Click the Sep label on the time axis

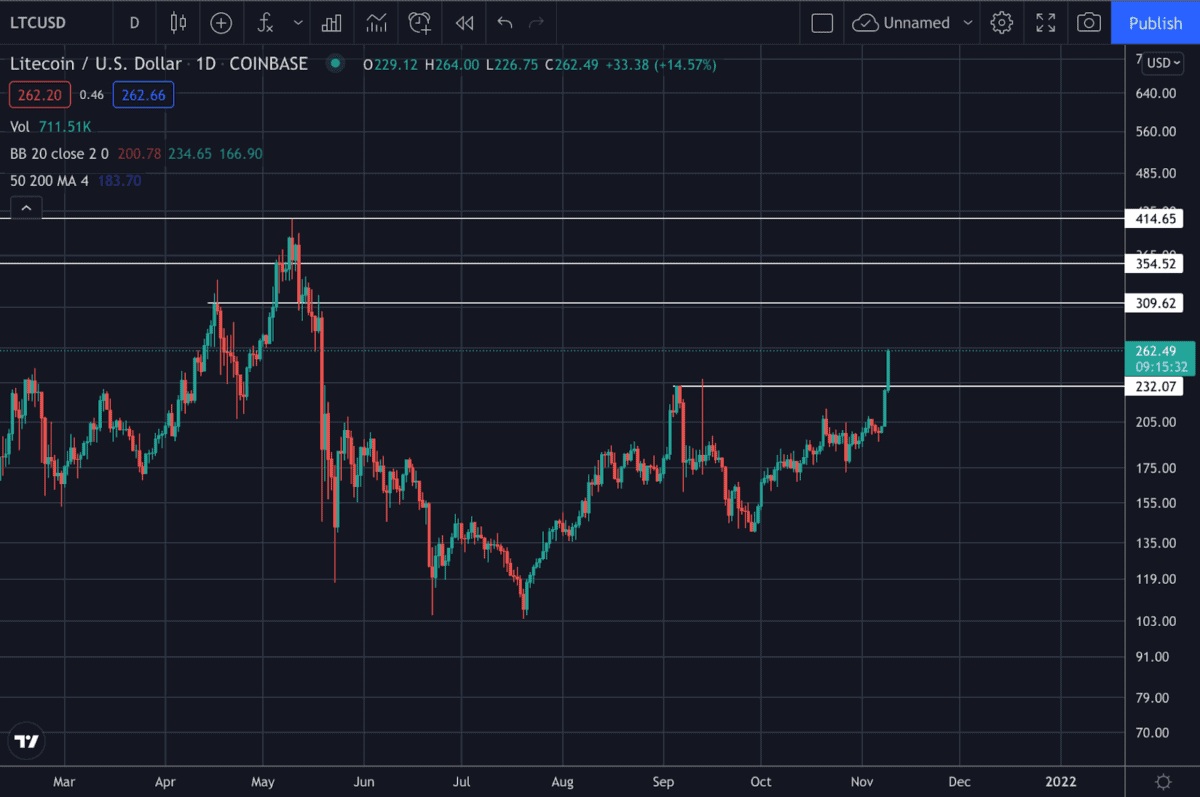point(663,780)
